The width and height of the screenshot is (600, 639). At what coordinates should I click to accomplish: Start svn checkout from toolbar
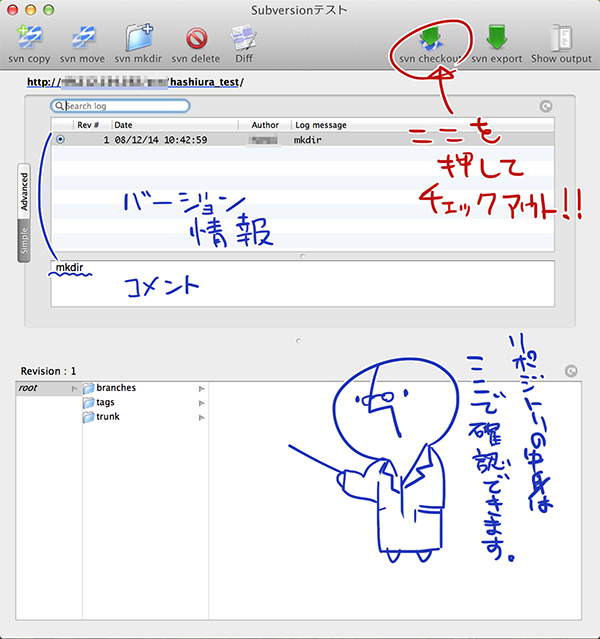[431, 38]
